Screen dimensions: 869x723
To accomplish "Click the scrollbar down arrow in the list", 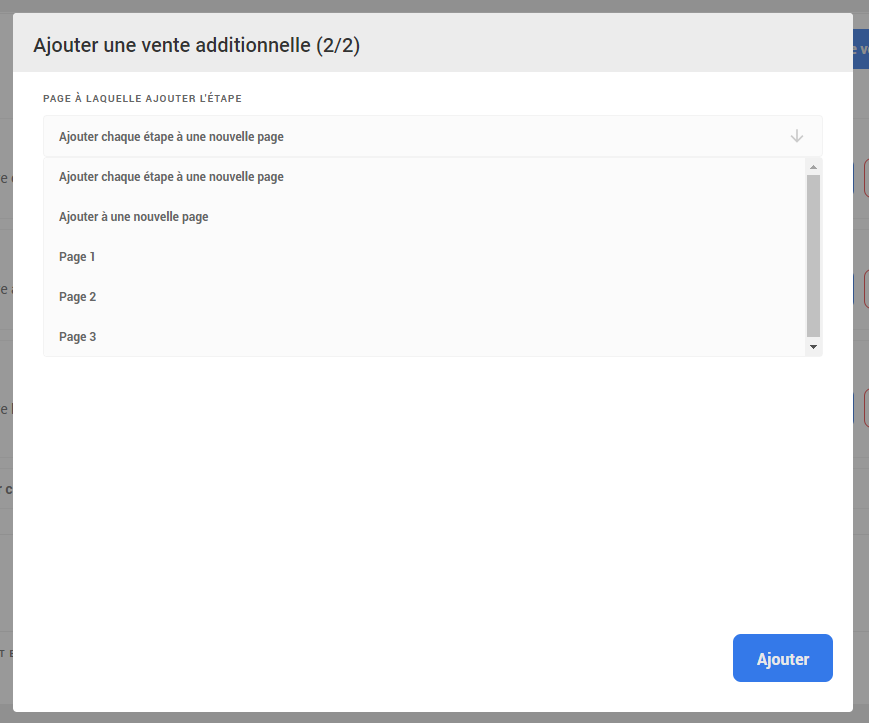I will click(813, 347).
